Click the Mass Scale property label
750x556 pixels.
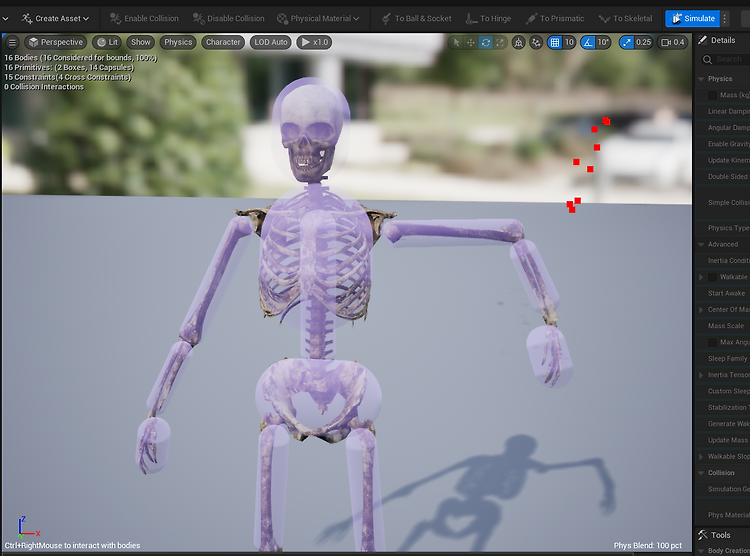pyautogui.click(x=726, y=326)
